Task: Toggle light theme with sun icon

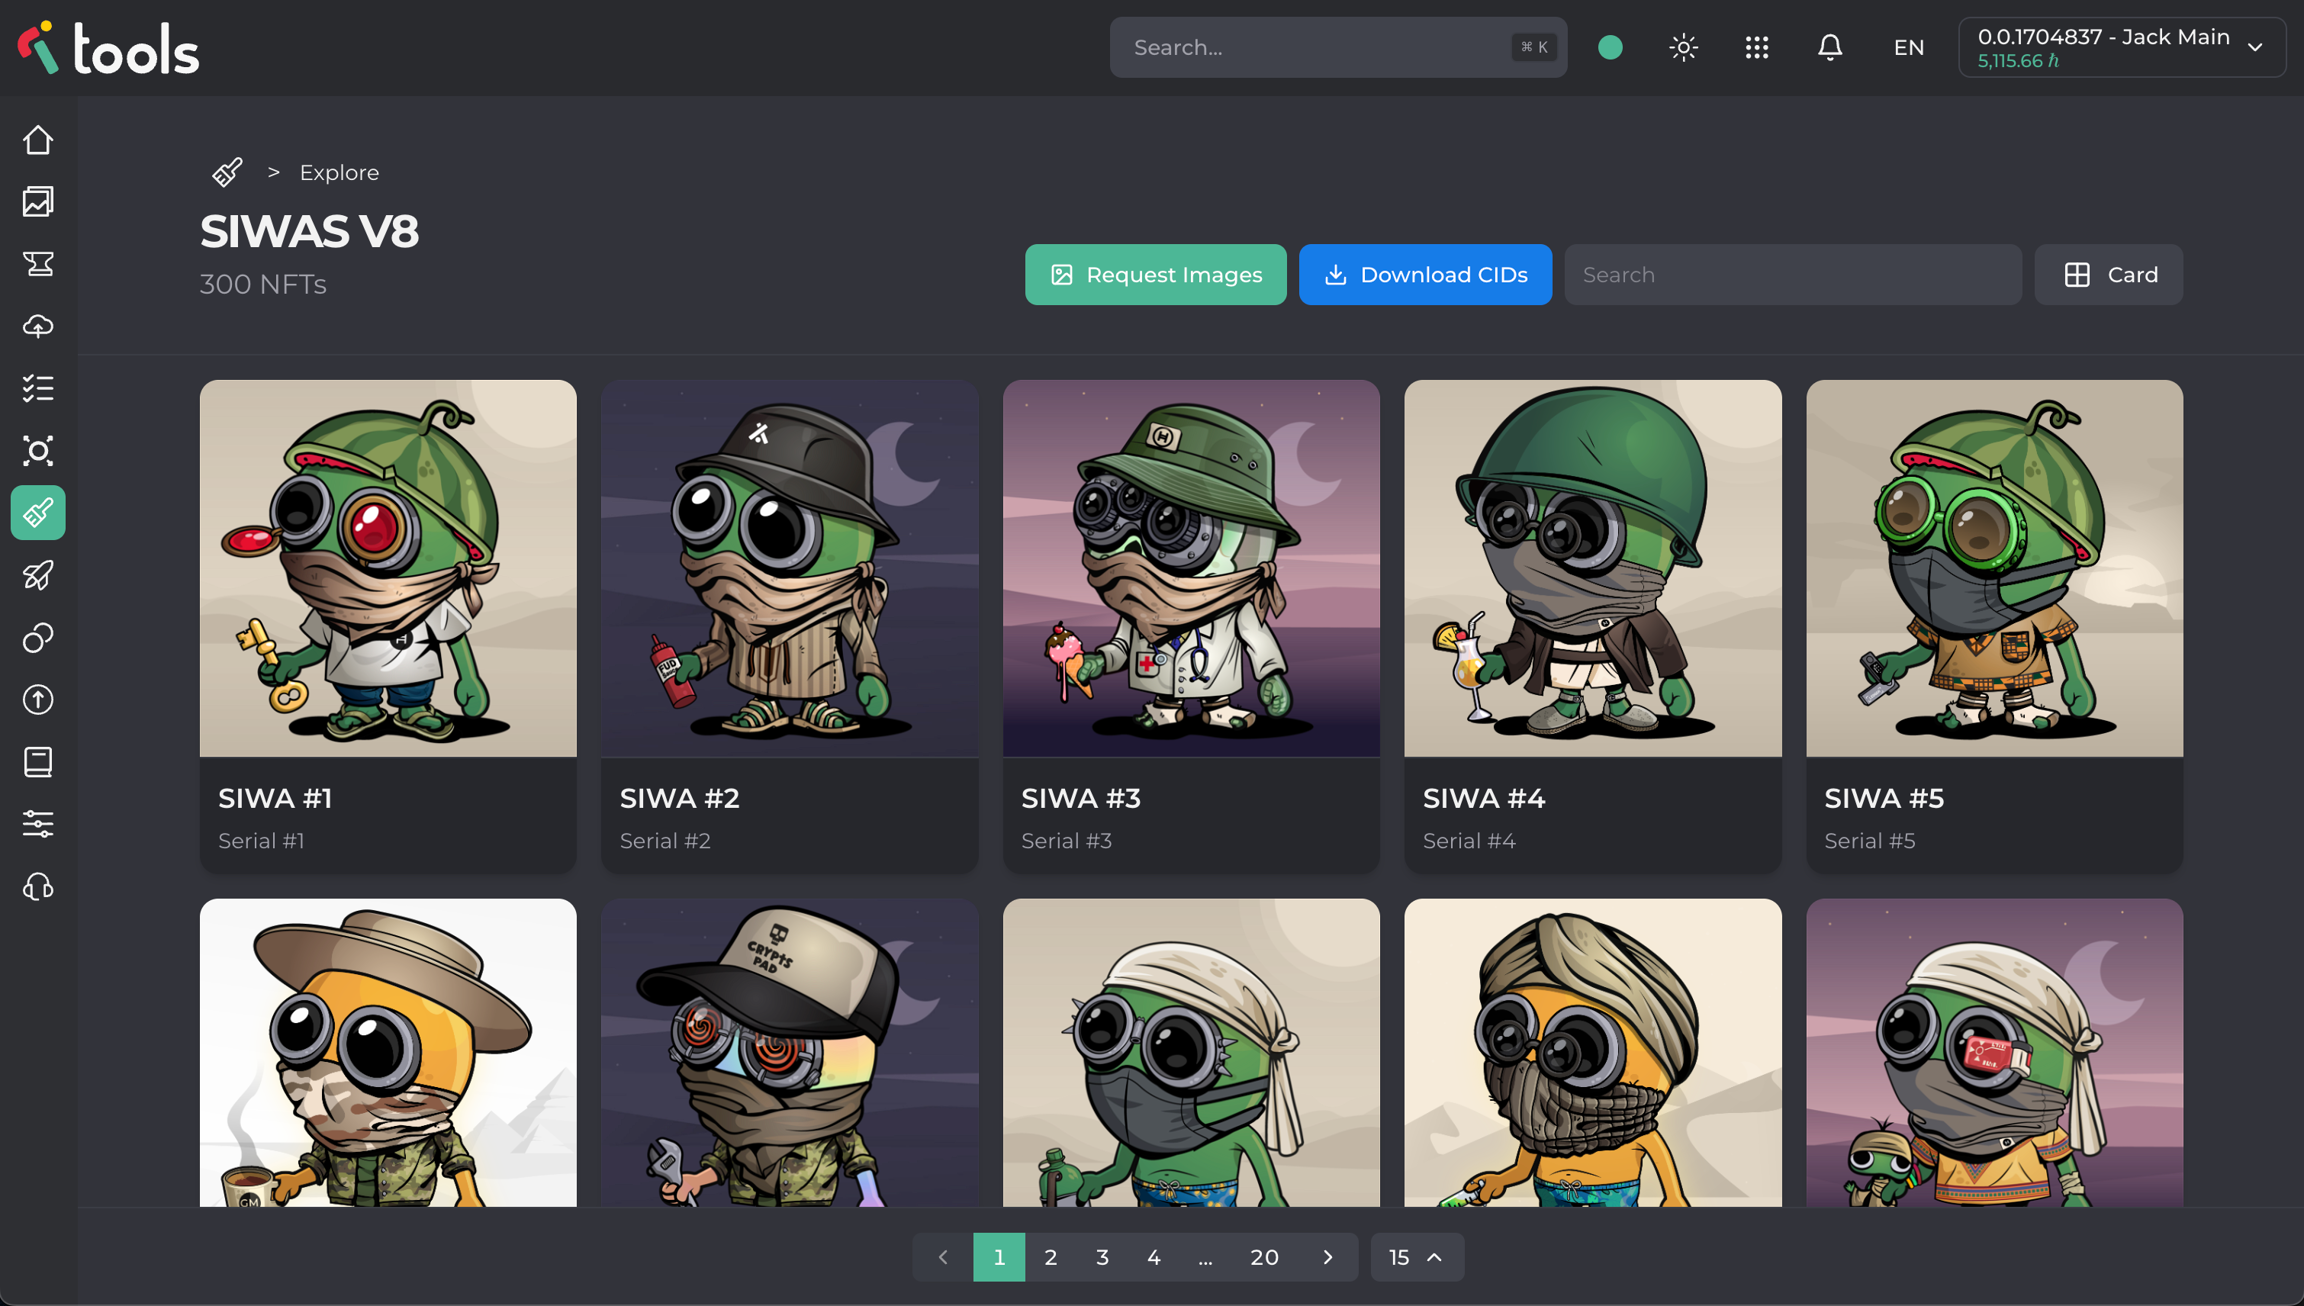Action: tap(1683, 47)
